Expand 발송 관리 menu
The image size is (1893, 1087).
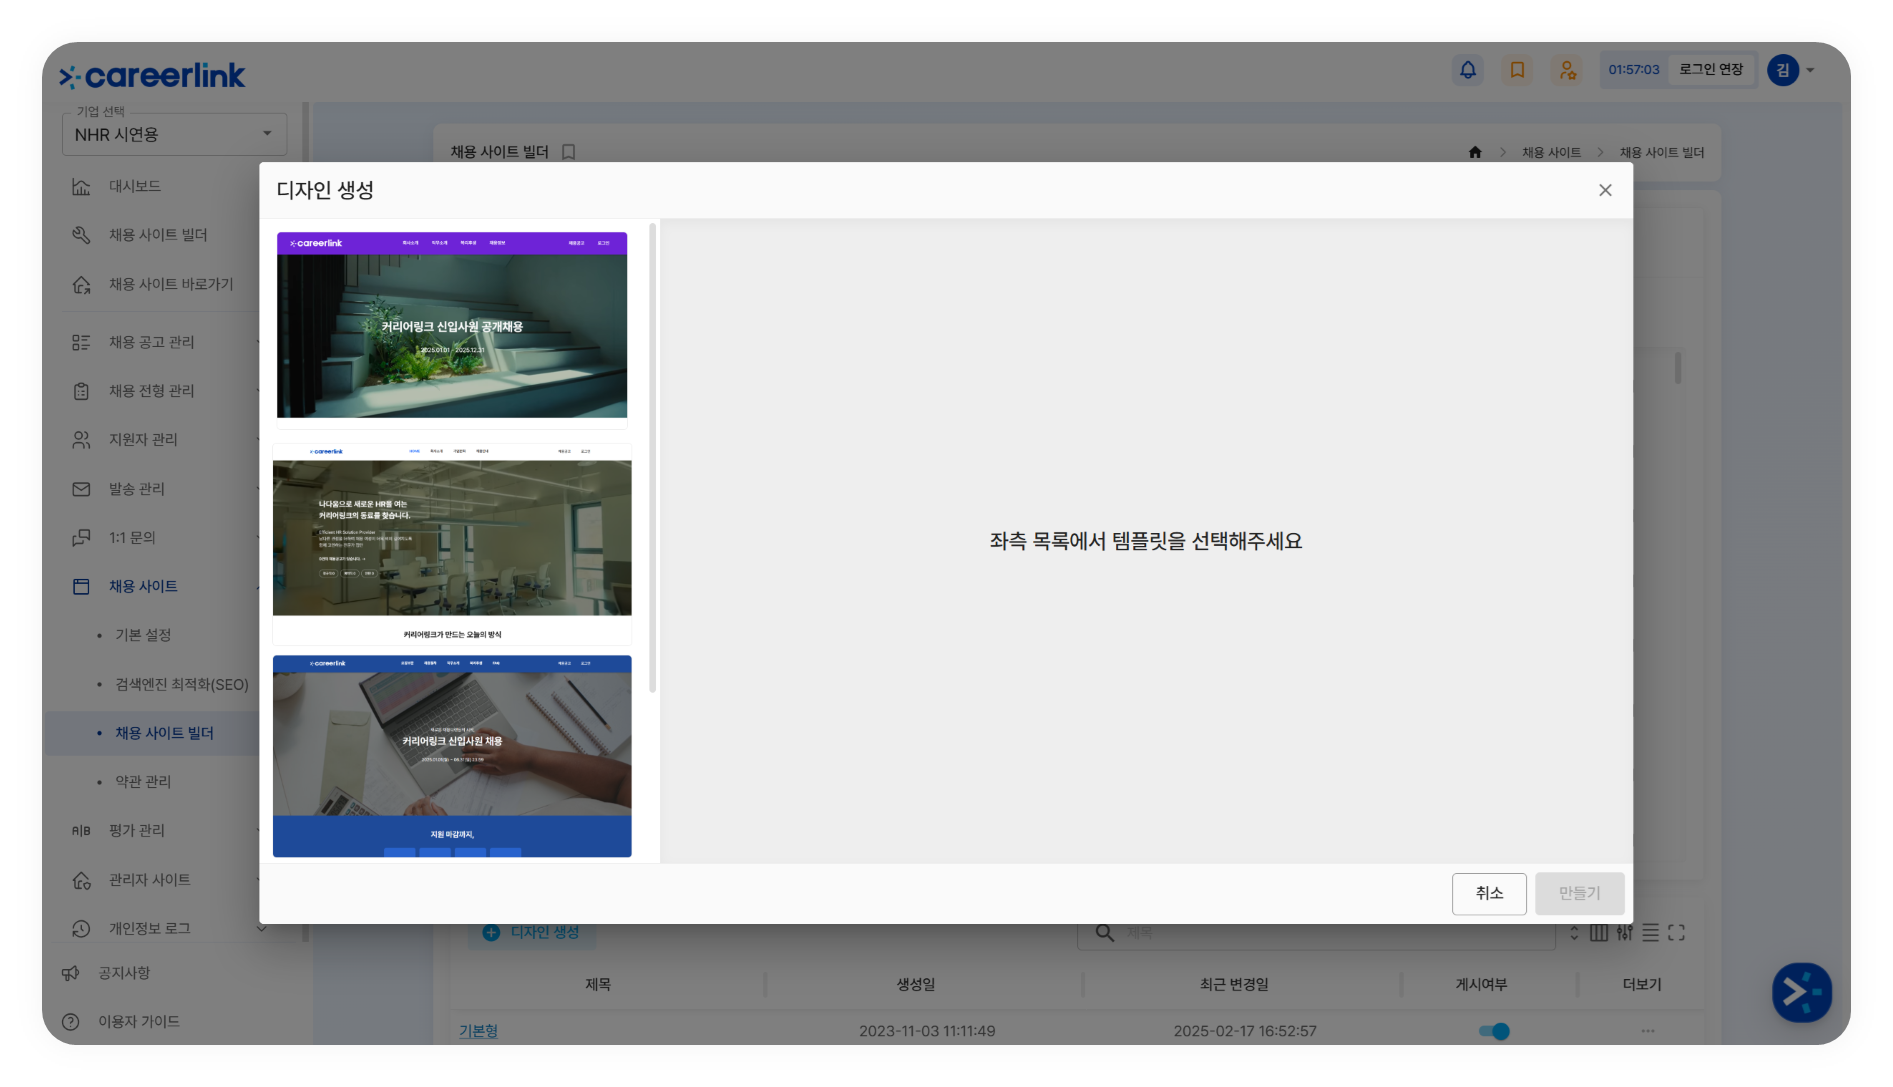tap(137, 489)
